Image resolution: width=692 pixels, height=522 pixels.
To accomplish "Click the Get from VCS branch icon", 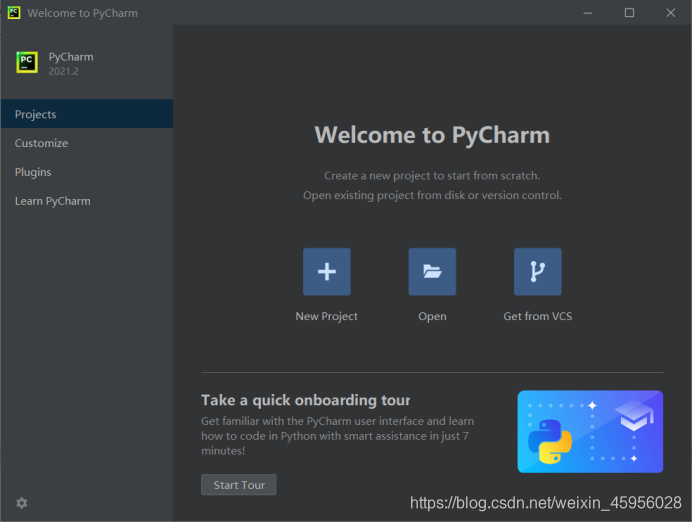I will tap(538, 271).
